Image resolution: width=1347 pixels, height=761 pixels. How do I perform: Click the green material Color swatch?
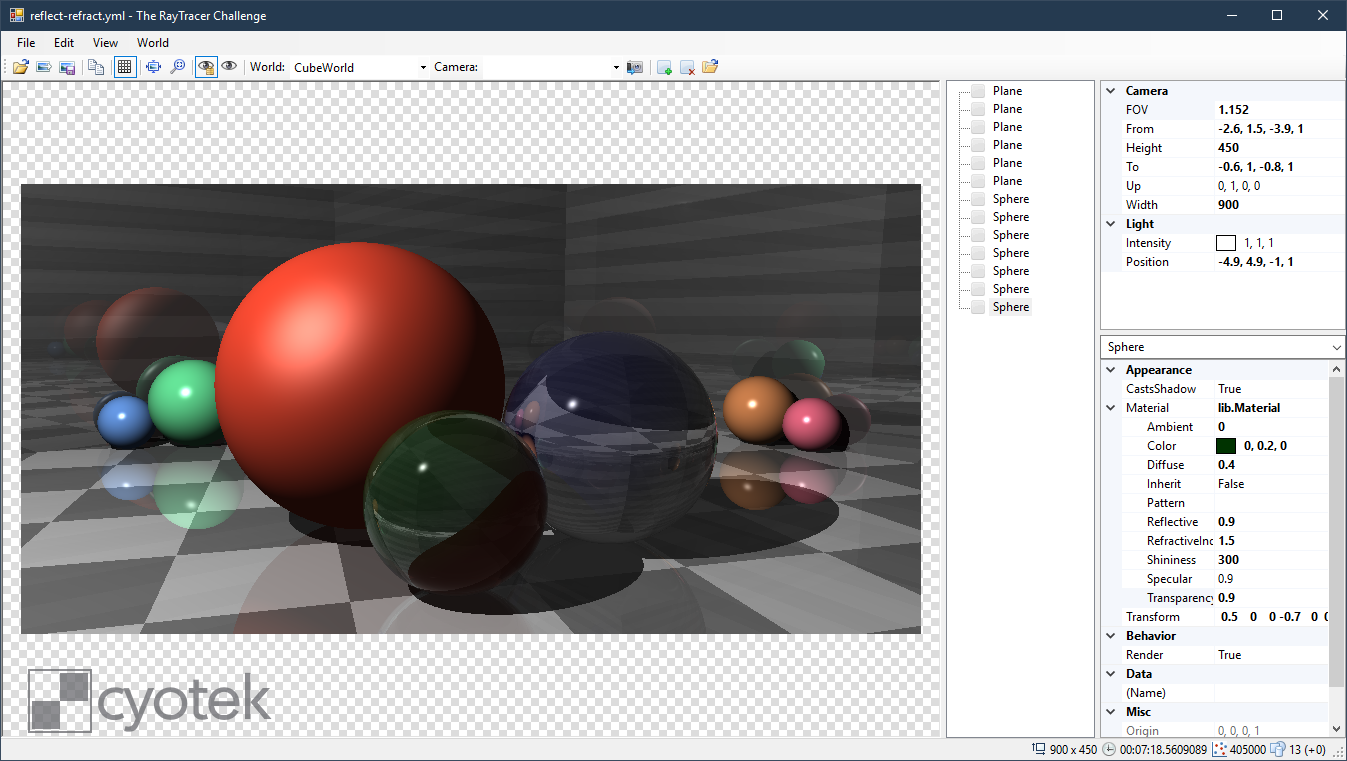(x=1227, y=445)
